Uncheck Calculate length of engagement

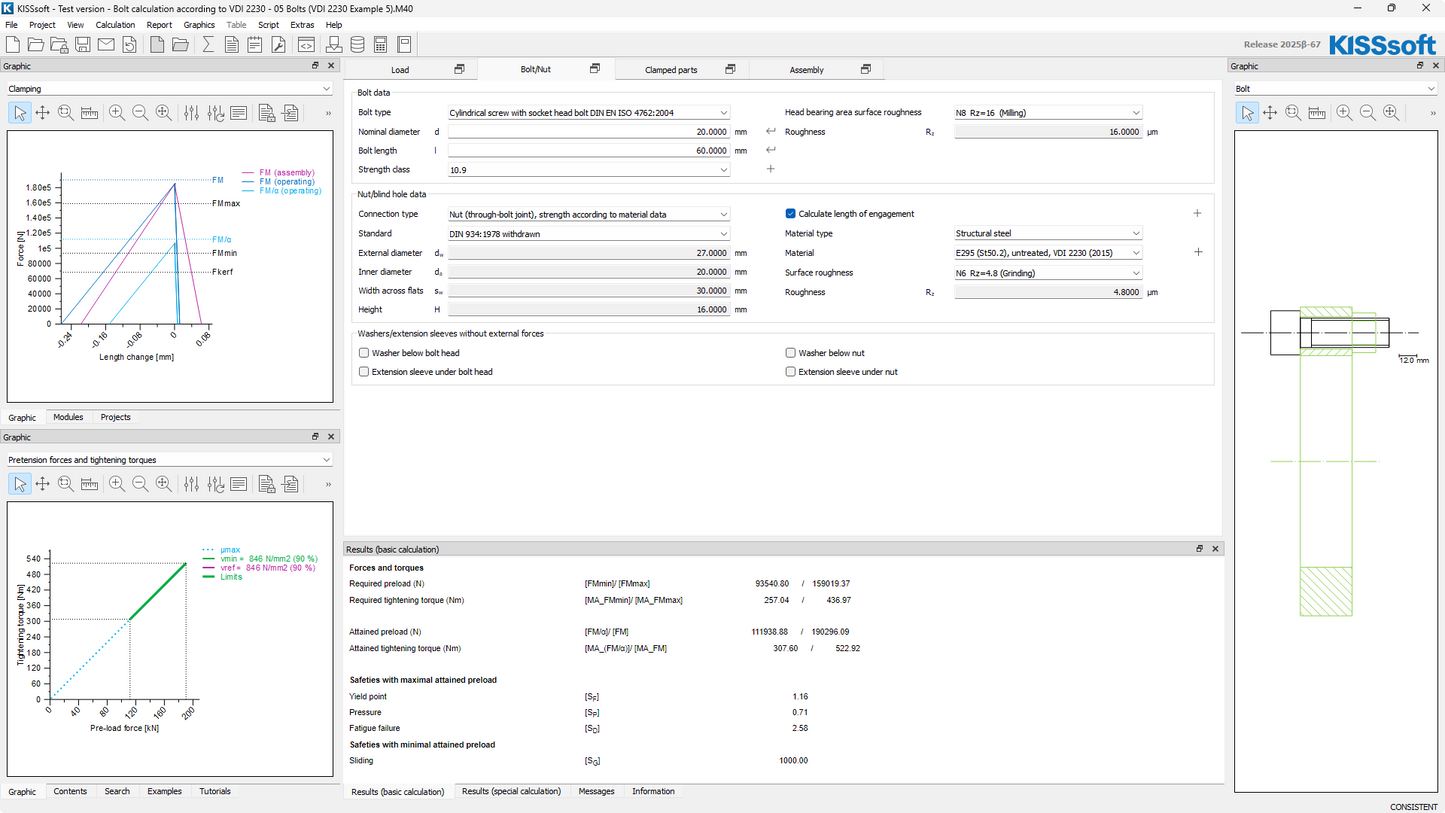791,214
